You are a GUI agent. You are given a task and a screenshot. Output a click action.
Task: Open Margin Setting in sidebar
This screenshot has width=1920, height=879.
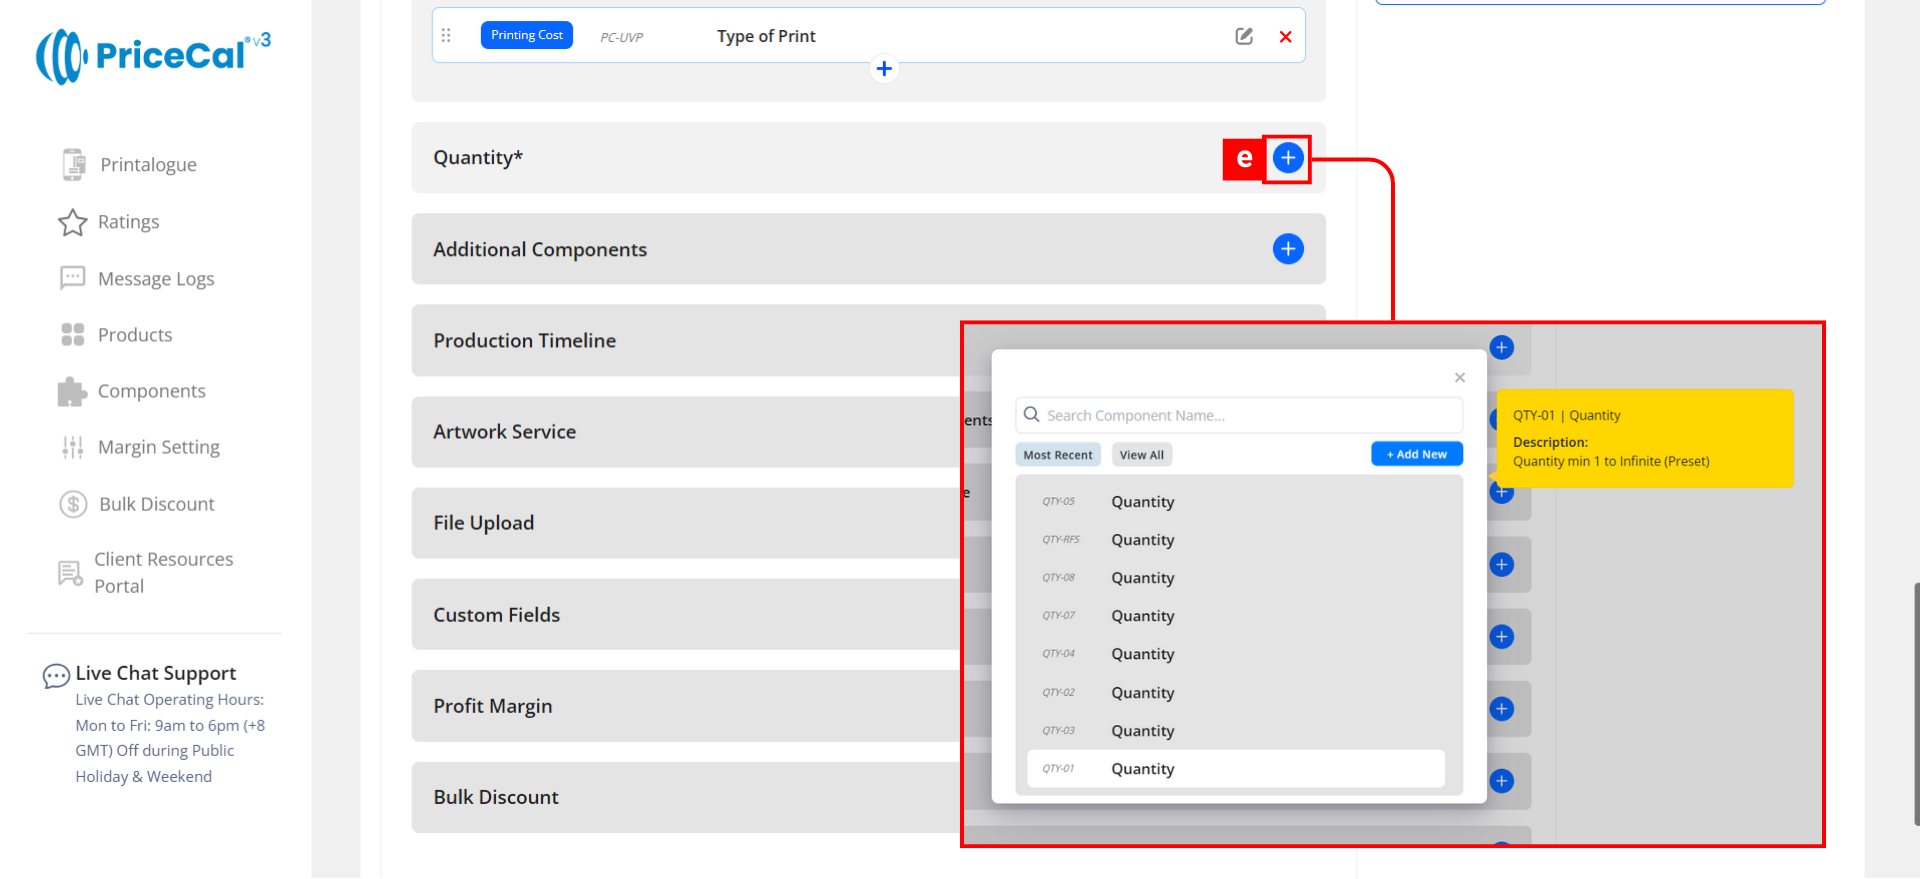pyautogui.click(x=158, y=447)
